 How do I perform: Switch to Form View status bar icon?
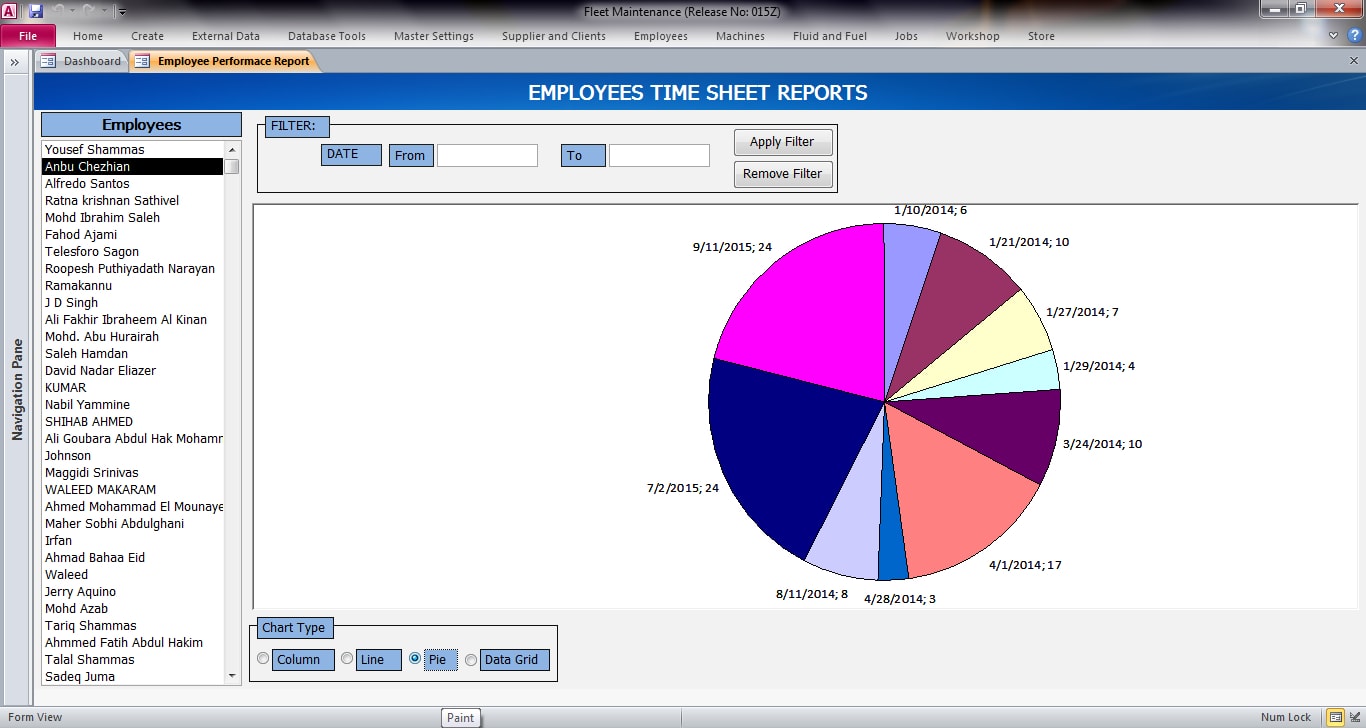coord(1335,717)
